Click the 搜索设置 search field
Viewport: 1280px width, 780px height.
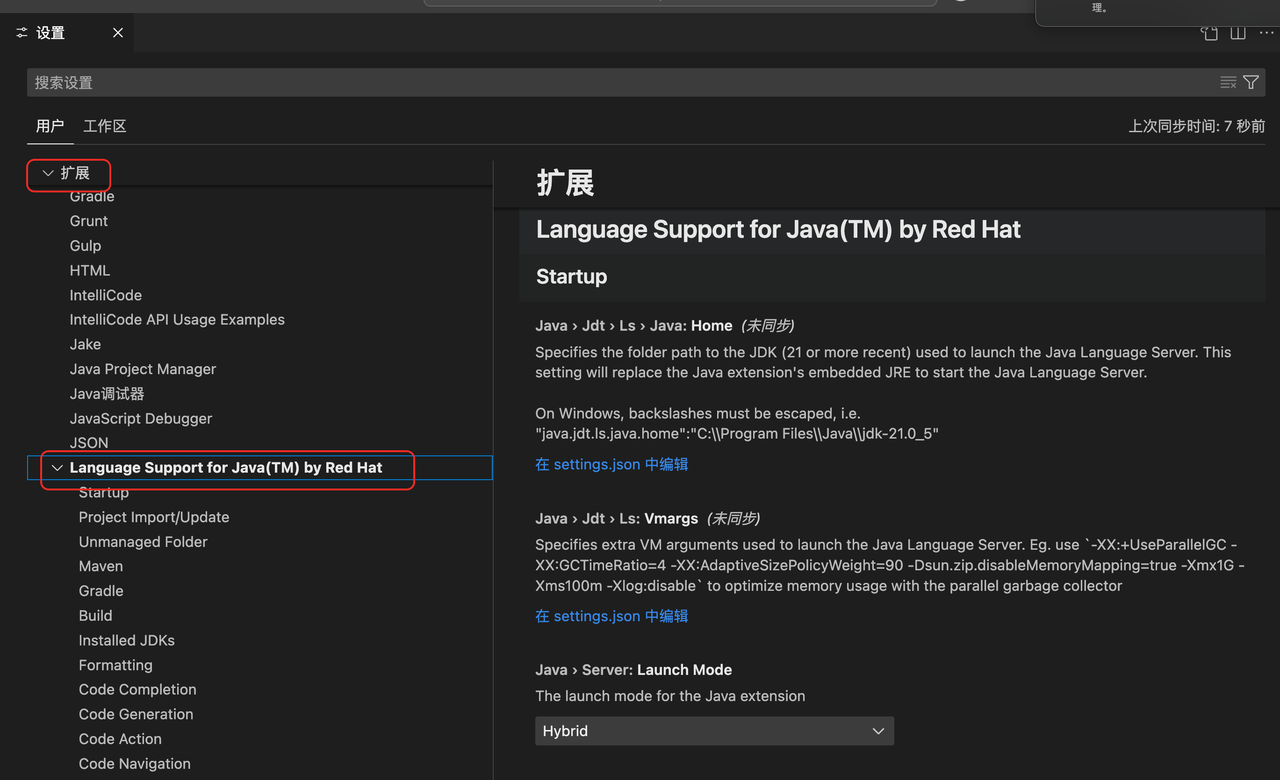pyautogui.click(x=620, y=82)
